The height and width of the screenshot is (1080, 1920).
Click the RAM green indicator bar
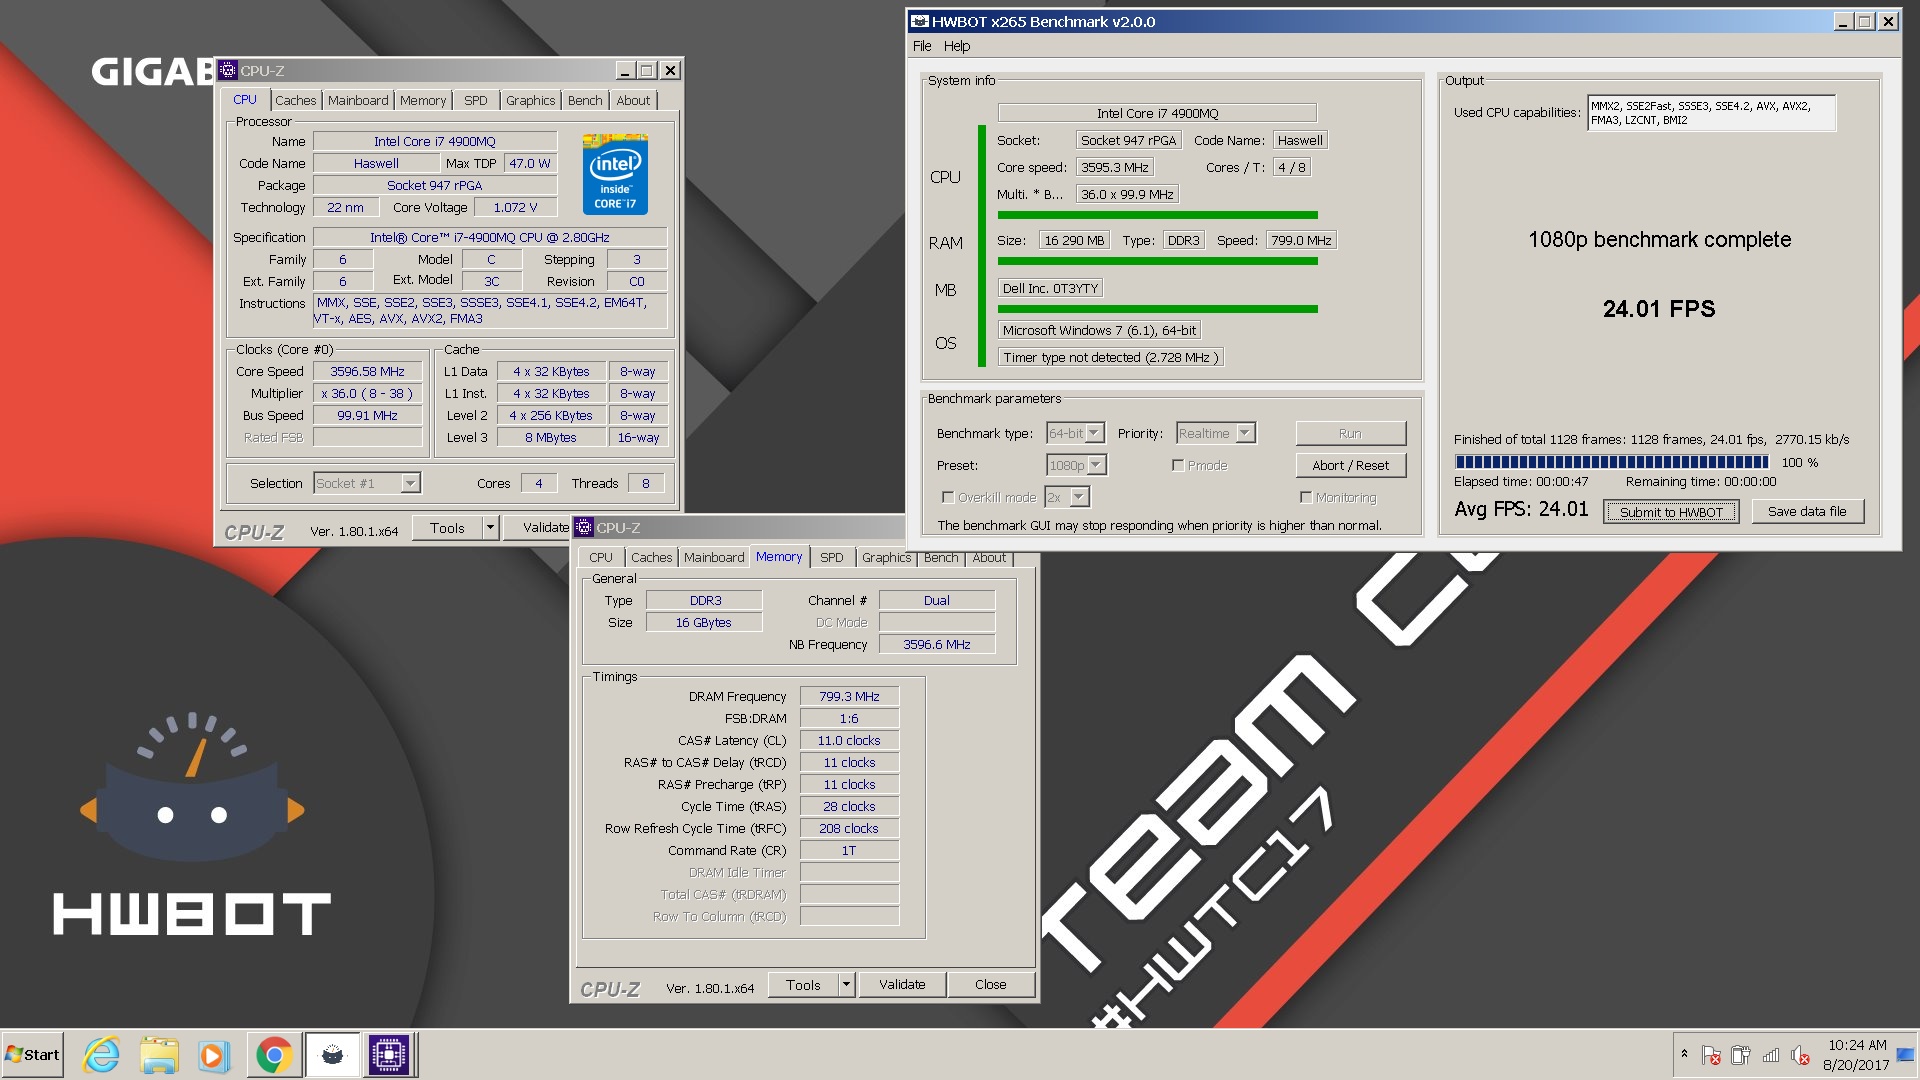[x=1157, y=261]
